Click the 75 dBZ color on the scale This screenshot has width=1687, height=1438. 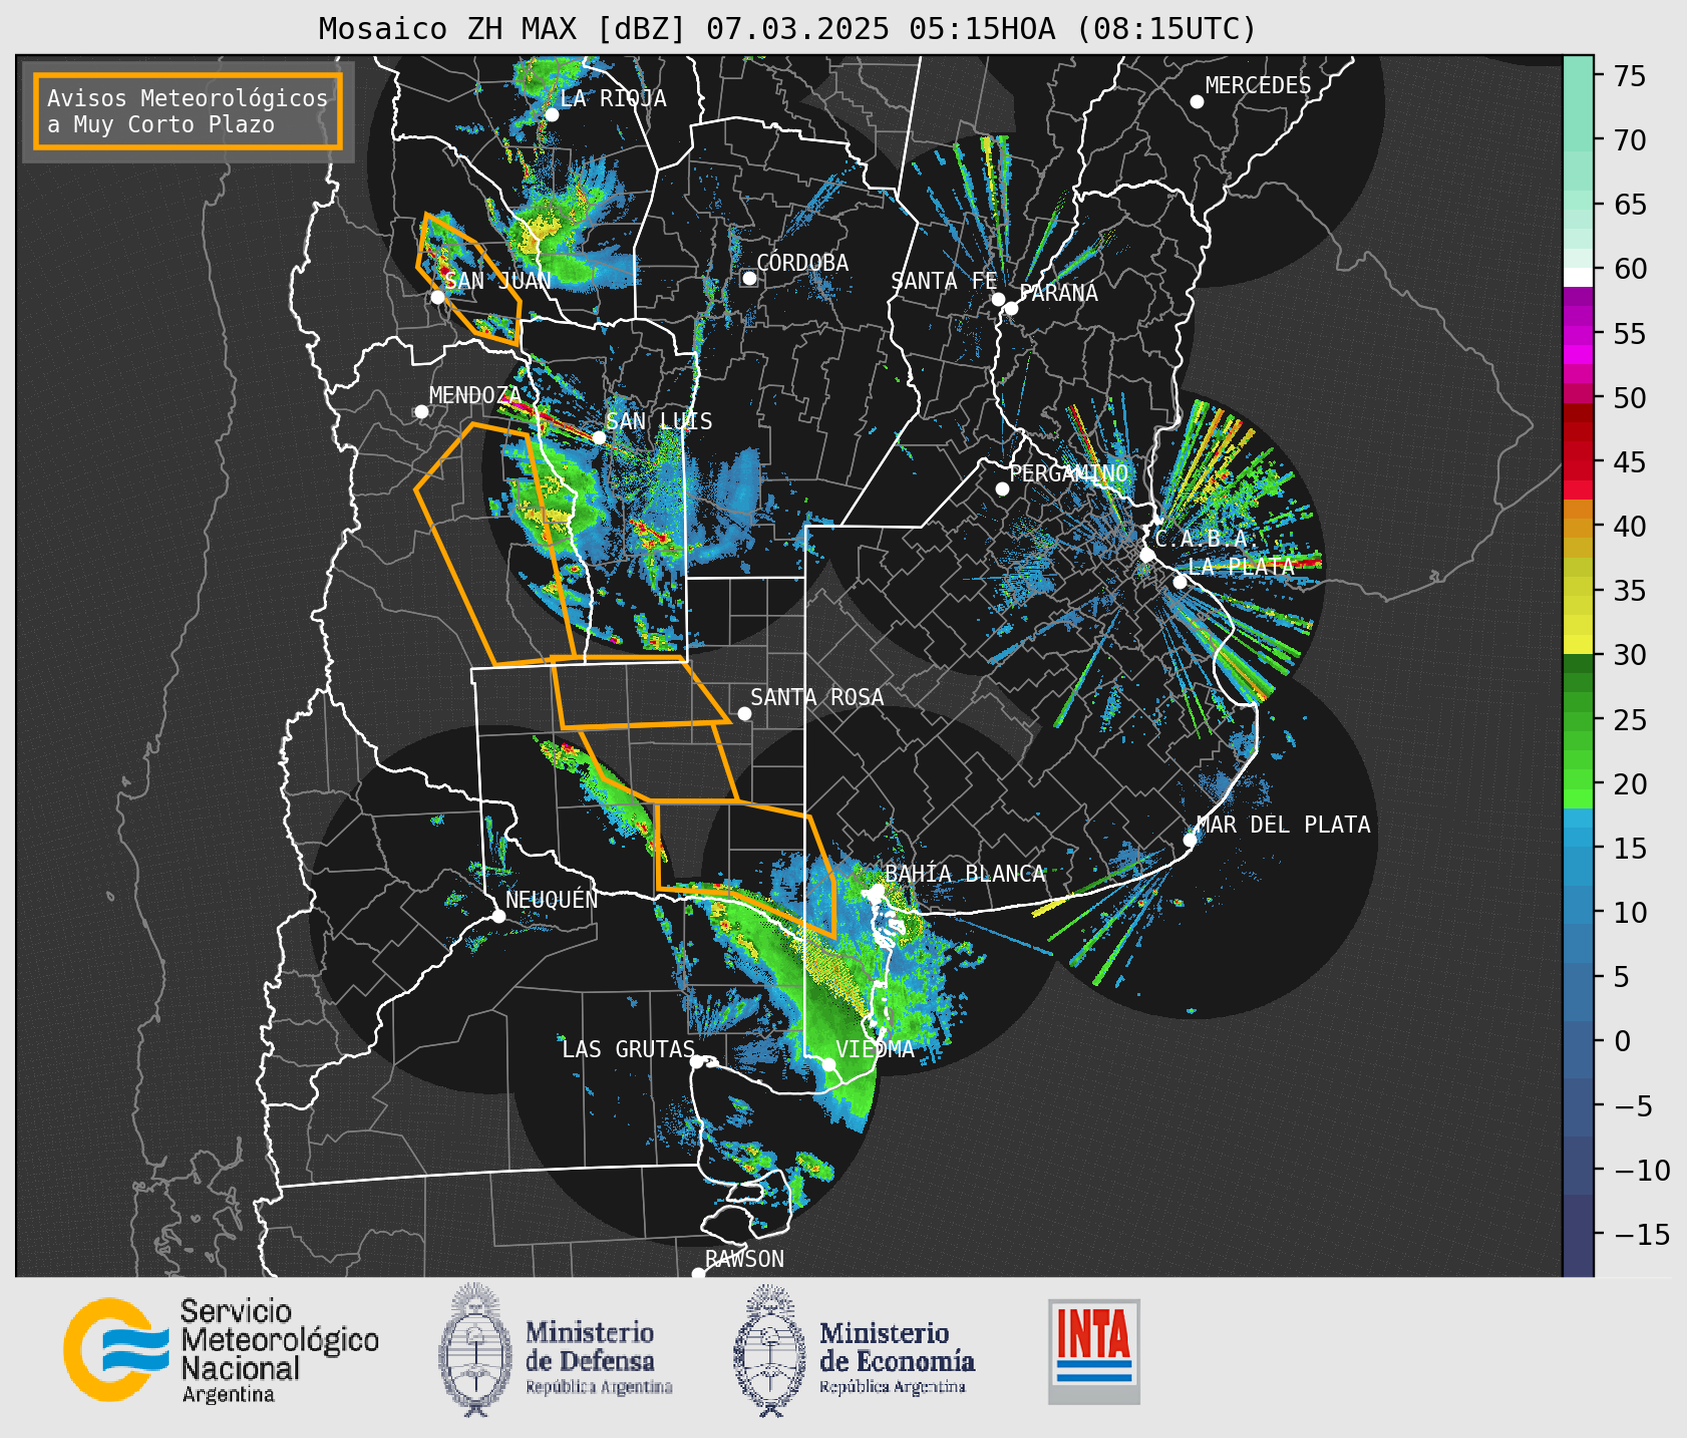point(1578,76)
